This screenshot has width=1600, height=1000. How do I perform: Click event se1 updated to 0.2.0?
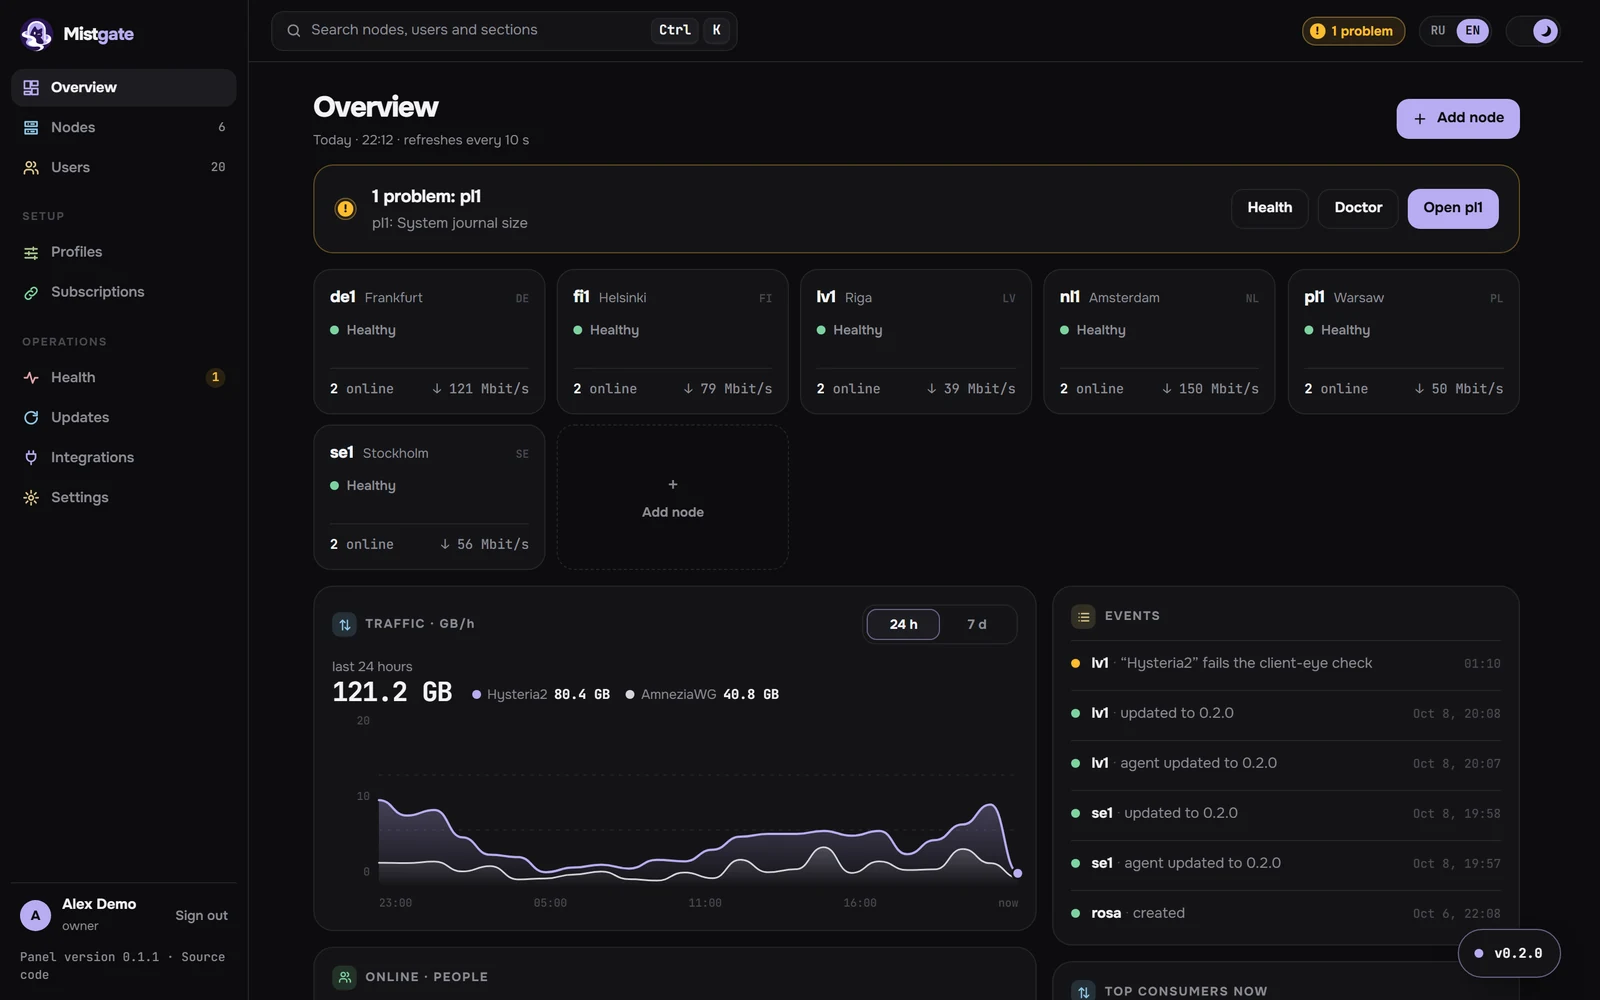coord(1286,814)
